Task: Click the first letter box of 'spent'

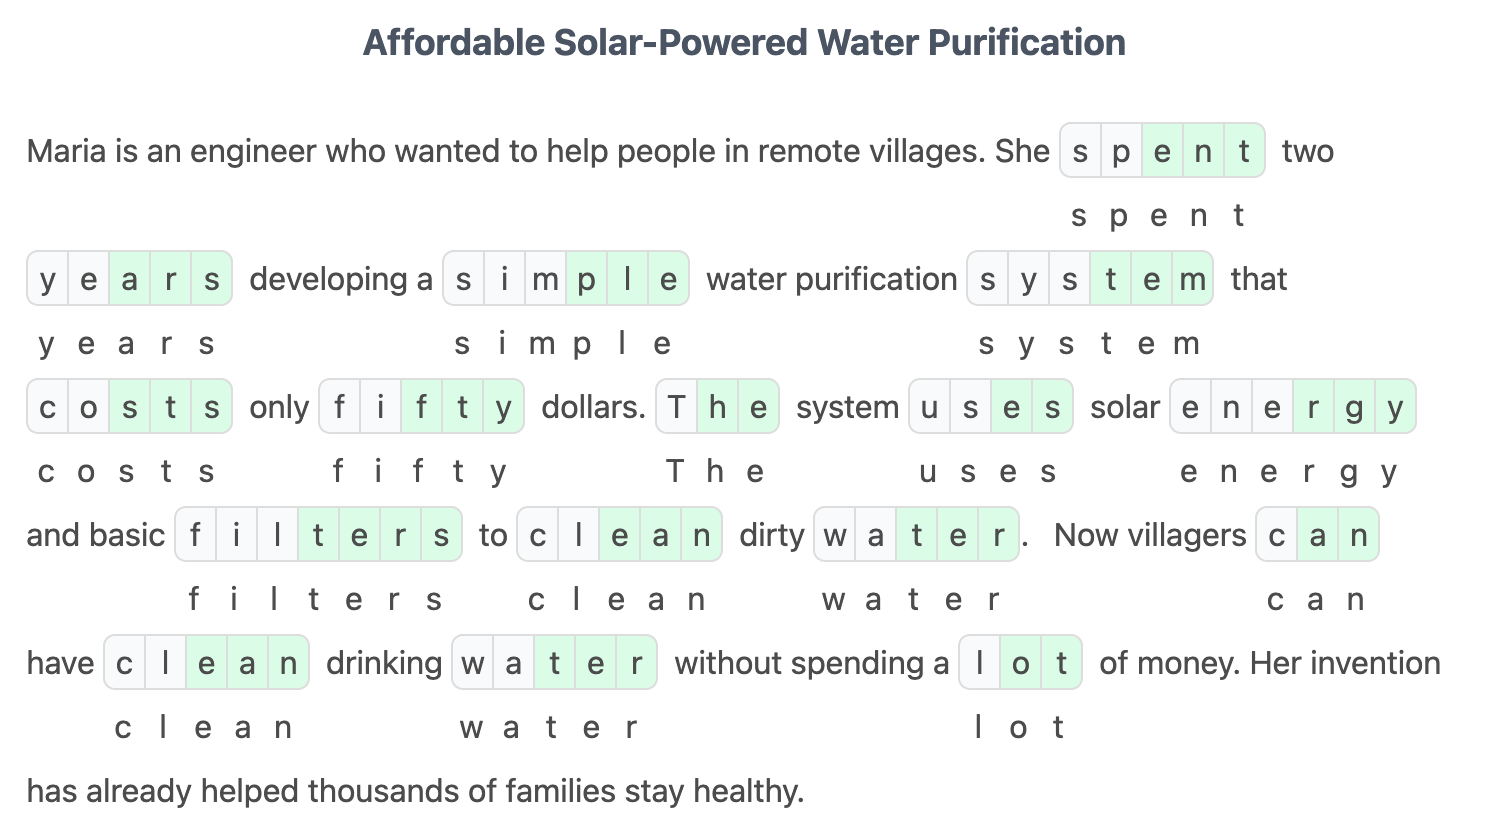Action: (1080, 151)
